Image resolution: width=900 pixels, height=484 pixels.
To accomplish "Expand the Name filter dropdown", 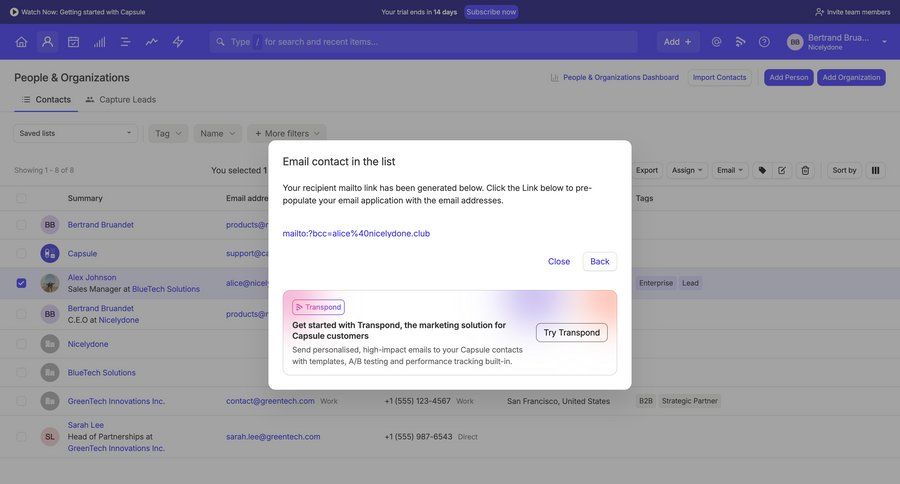I will point(218,133).
